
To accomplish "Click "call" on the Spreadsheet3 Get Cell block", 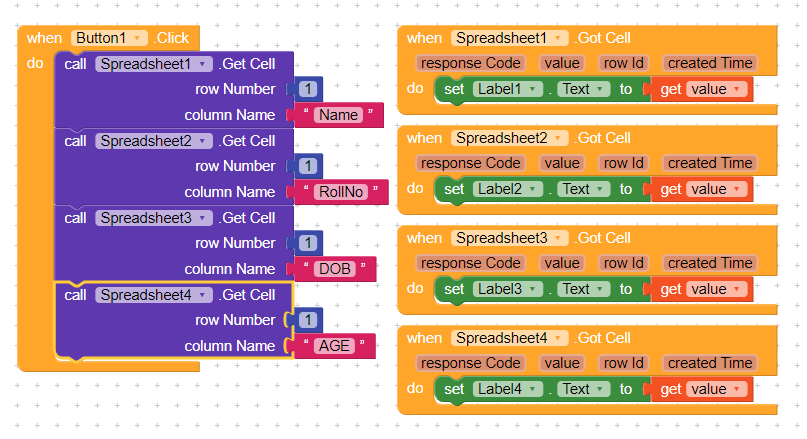I will (75, 218).
